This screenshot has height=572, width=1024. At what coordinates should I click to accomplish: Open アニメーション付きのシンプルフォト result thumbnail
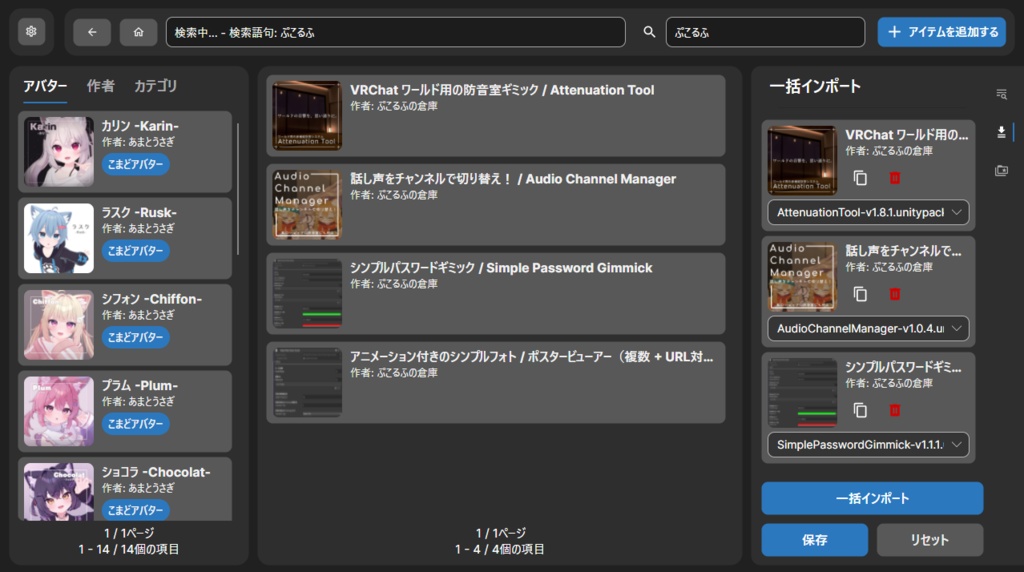pos(307,382)
